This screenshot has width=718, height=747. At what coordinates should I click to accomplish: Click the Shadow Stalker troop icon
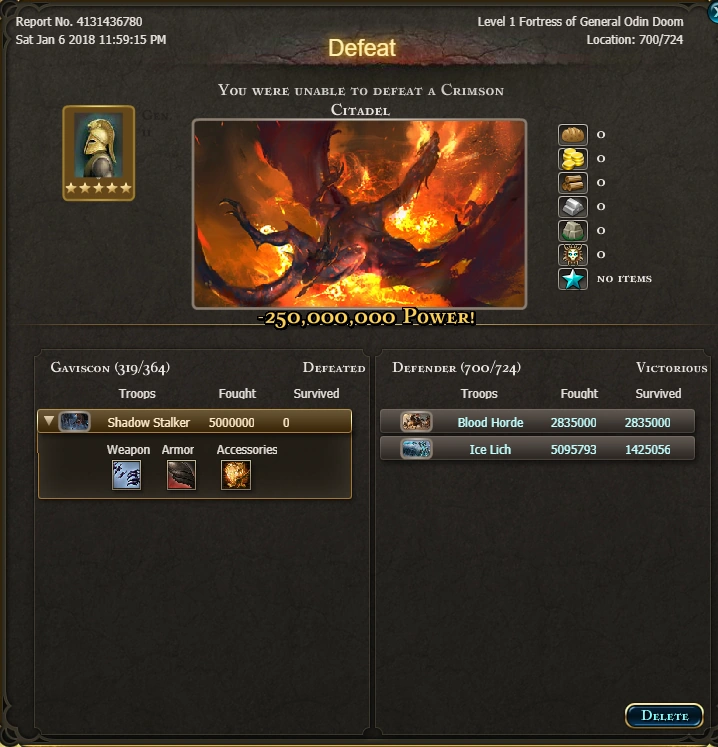[x=74, y=422]
